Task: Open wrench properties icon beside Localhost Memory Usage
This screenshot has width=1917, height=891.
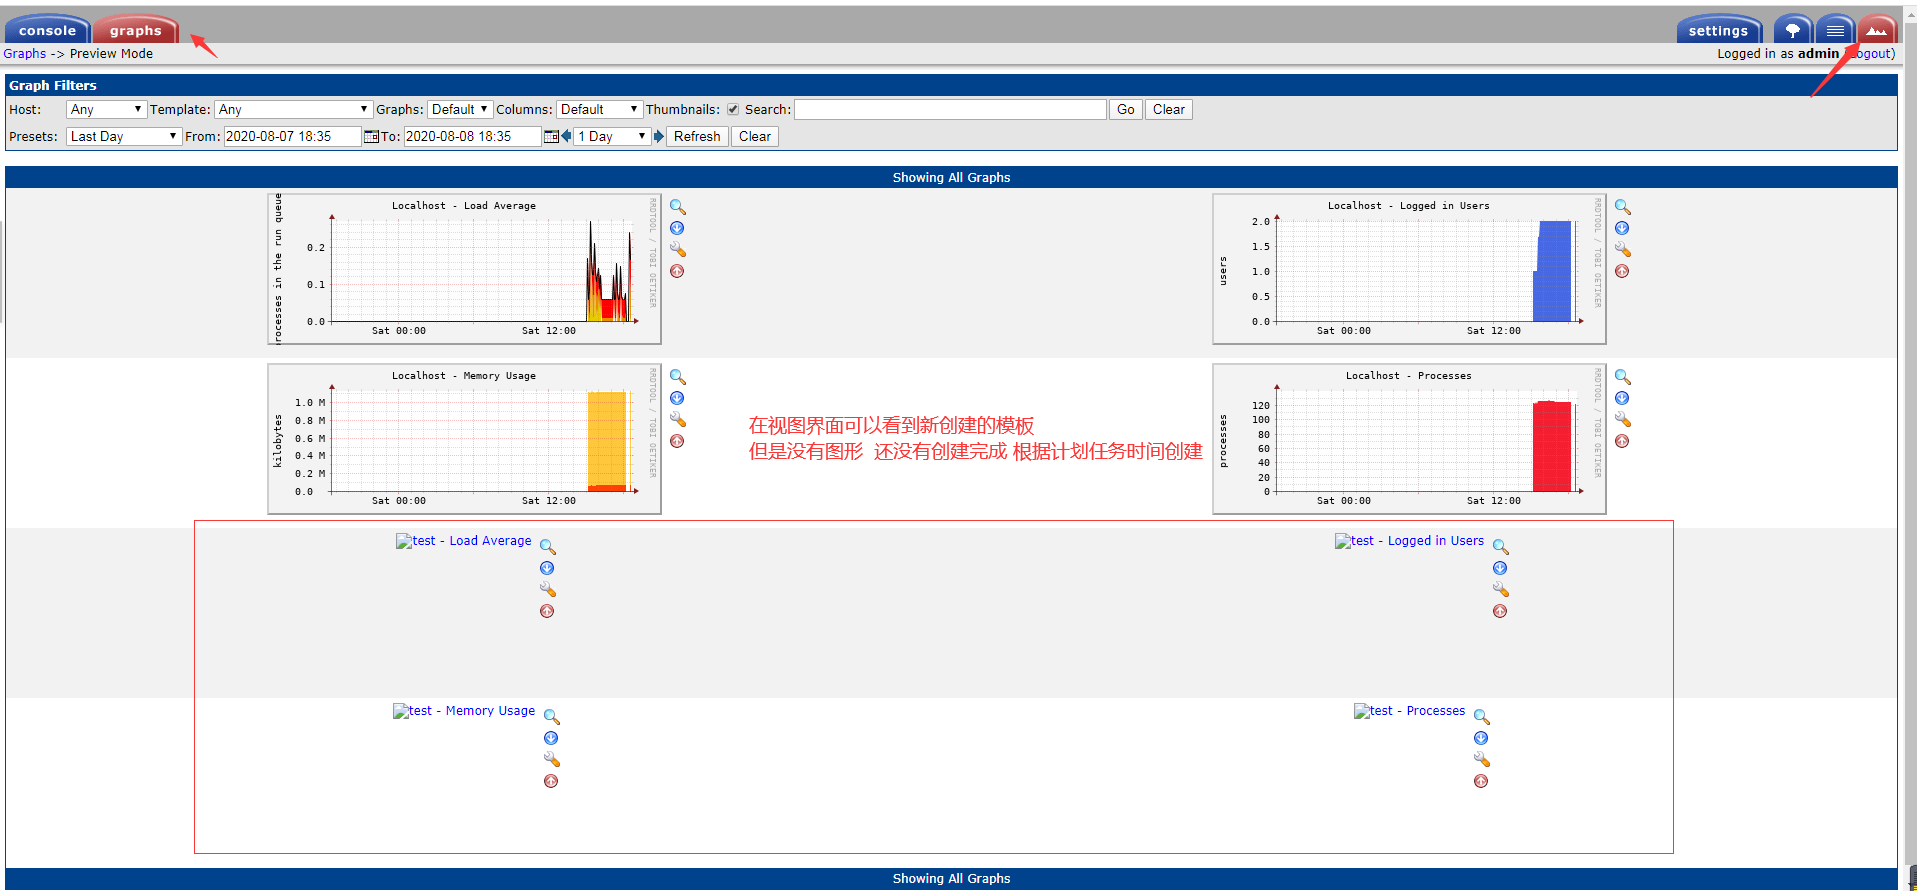Action: 677,419
